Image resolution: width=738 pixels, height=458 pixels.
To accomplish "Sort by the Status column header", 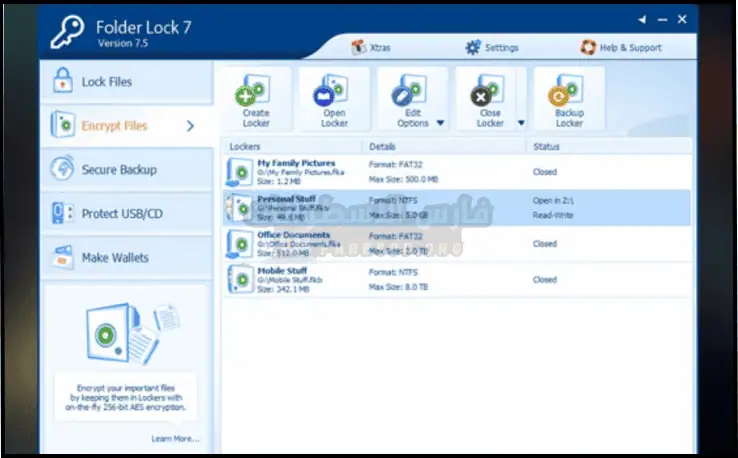I will (546, 146).
